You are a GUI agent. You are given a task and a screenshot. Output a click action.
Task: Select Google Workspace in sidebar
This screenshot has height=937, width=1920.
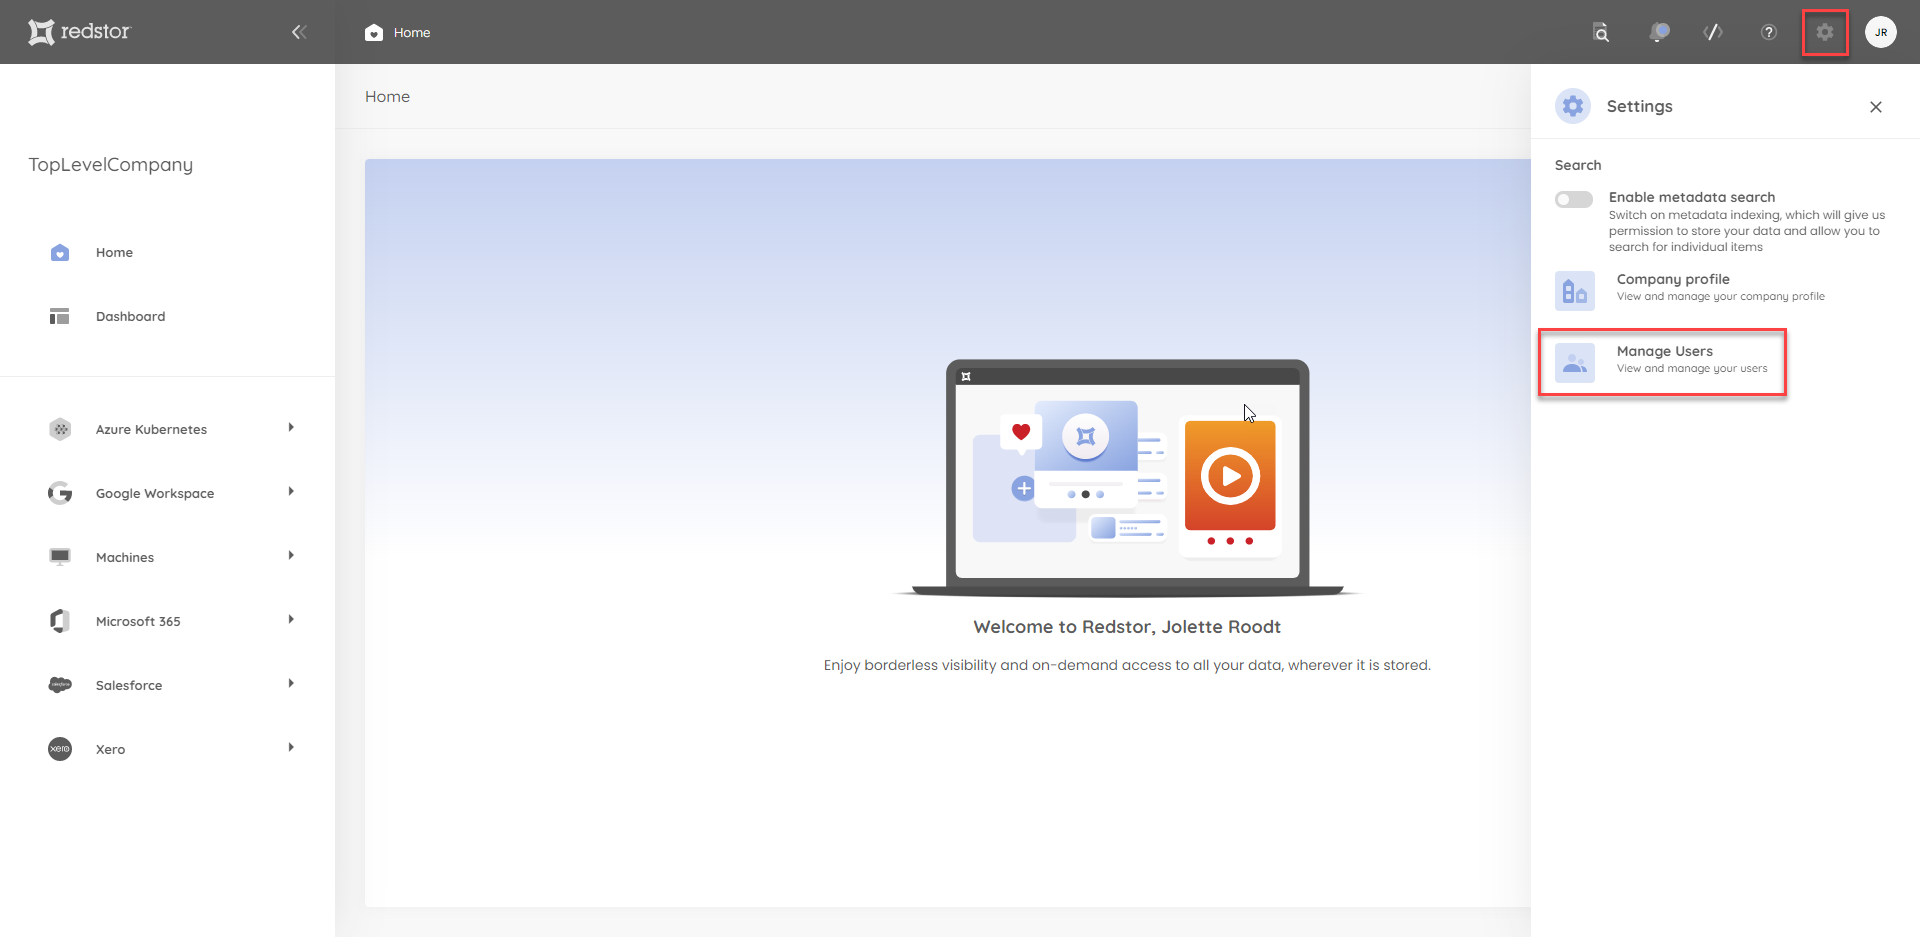tap(155, 494)
